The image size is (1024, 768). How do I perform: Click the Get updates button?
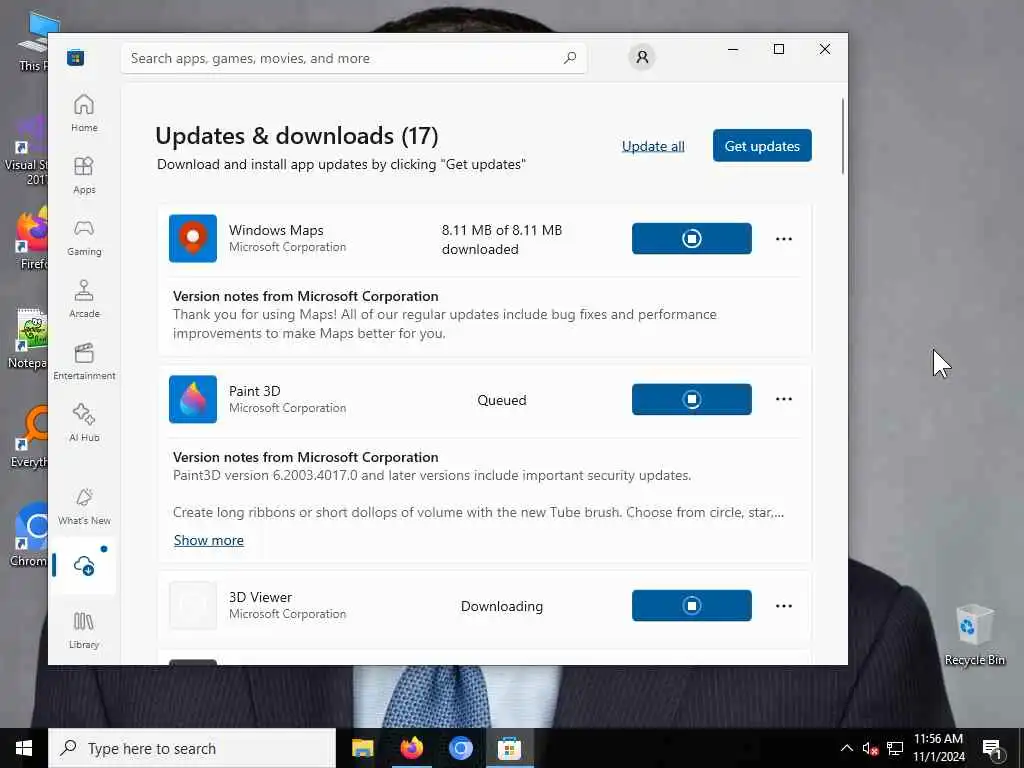point(762,146)
